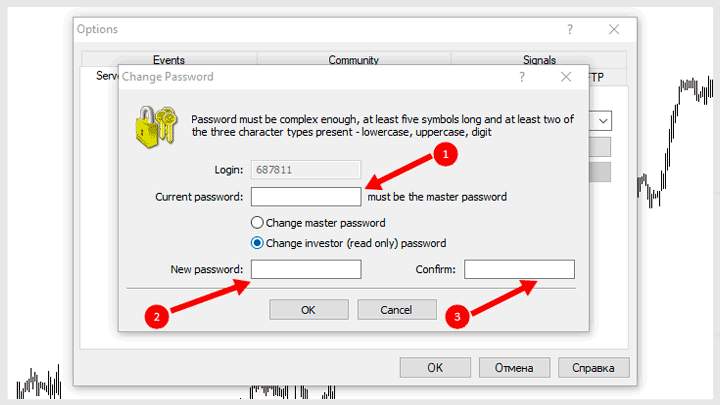Click the Справка button
720x405 pixels.
[x=594, y=368]
